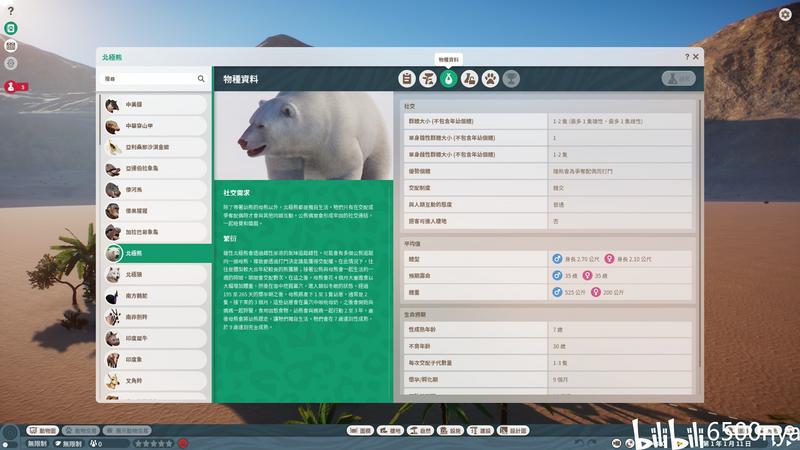The width and height of the screenshot is (800, 450).
Task: Select the southern cassowary entry
Action: [155, 296]
